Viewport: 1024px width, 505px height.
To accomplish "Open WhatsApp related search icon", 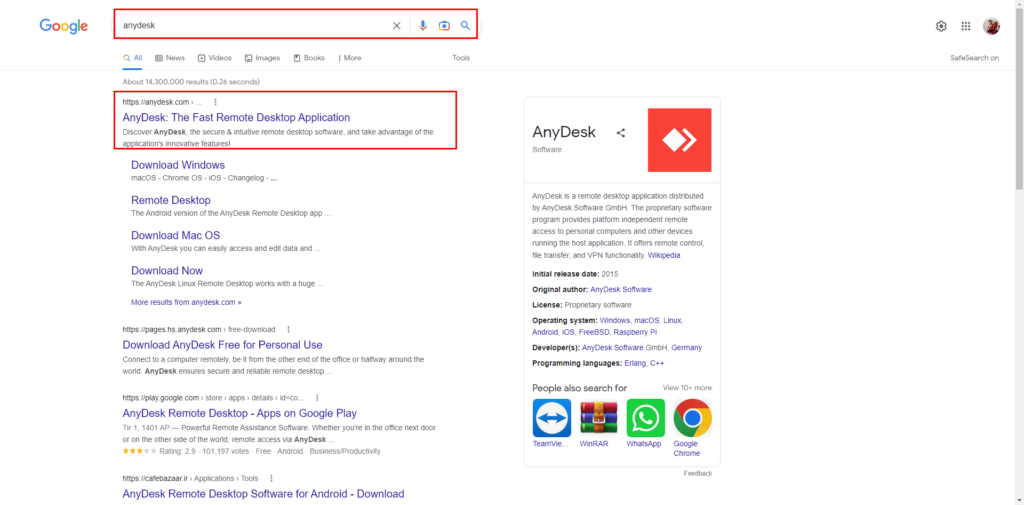I will (x=646, y=417).
